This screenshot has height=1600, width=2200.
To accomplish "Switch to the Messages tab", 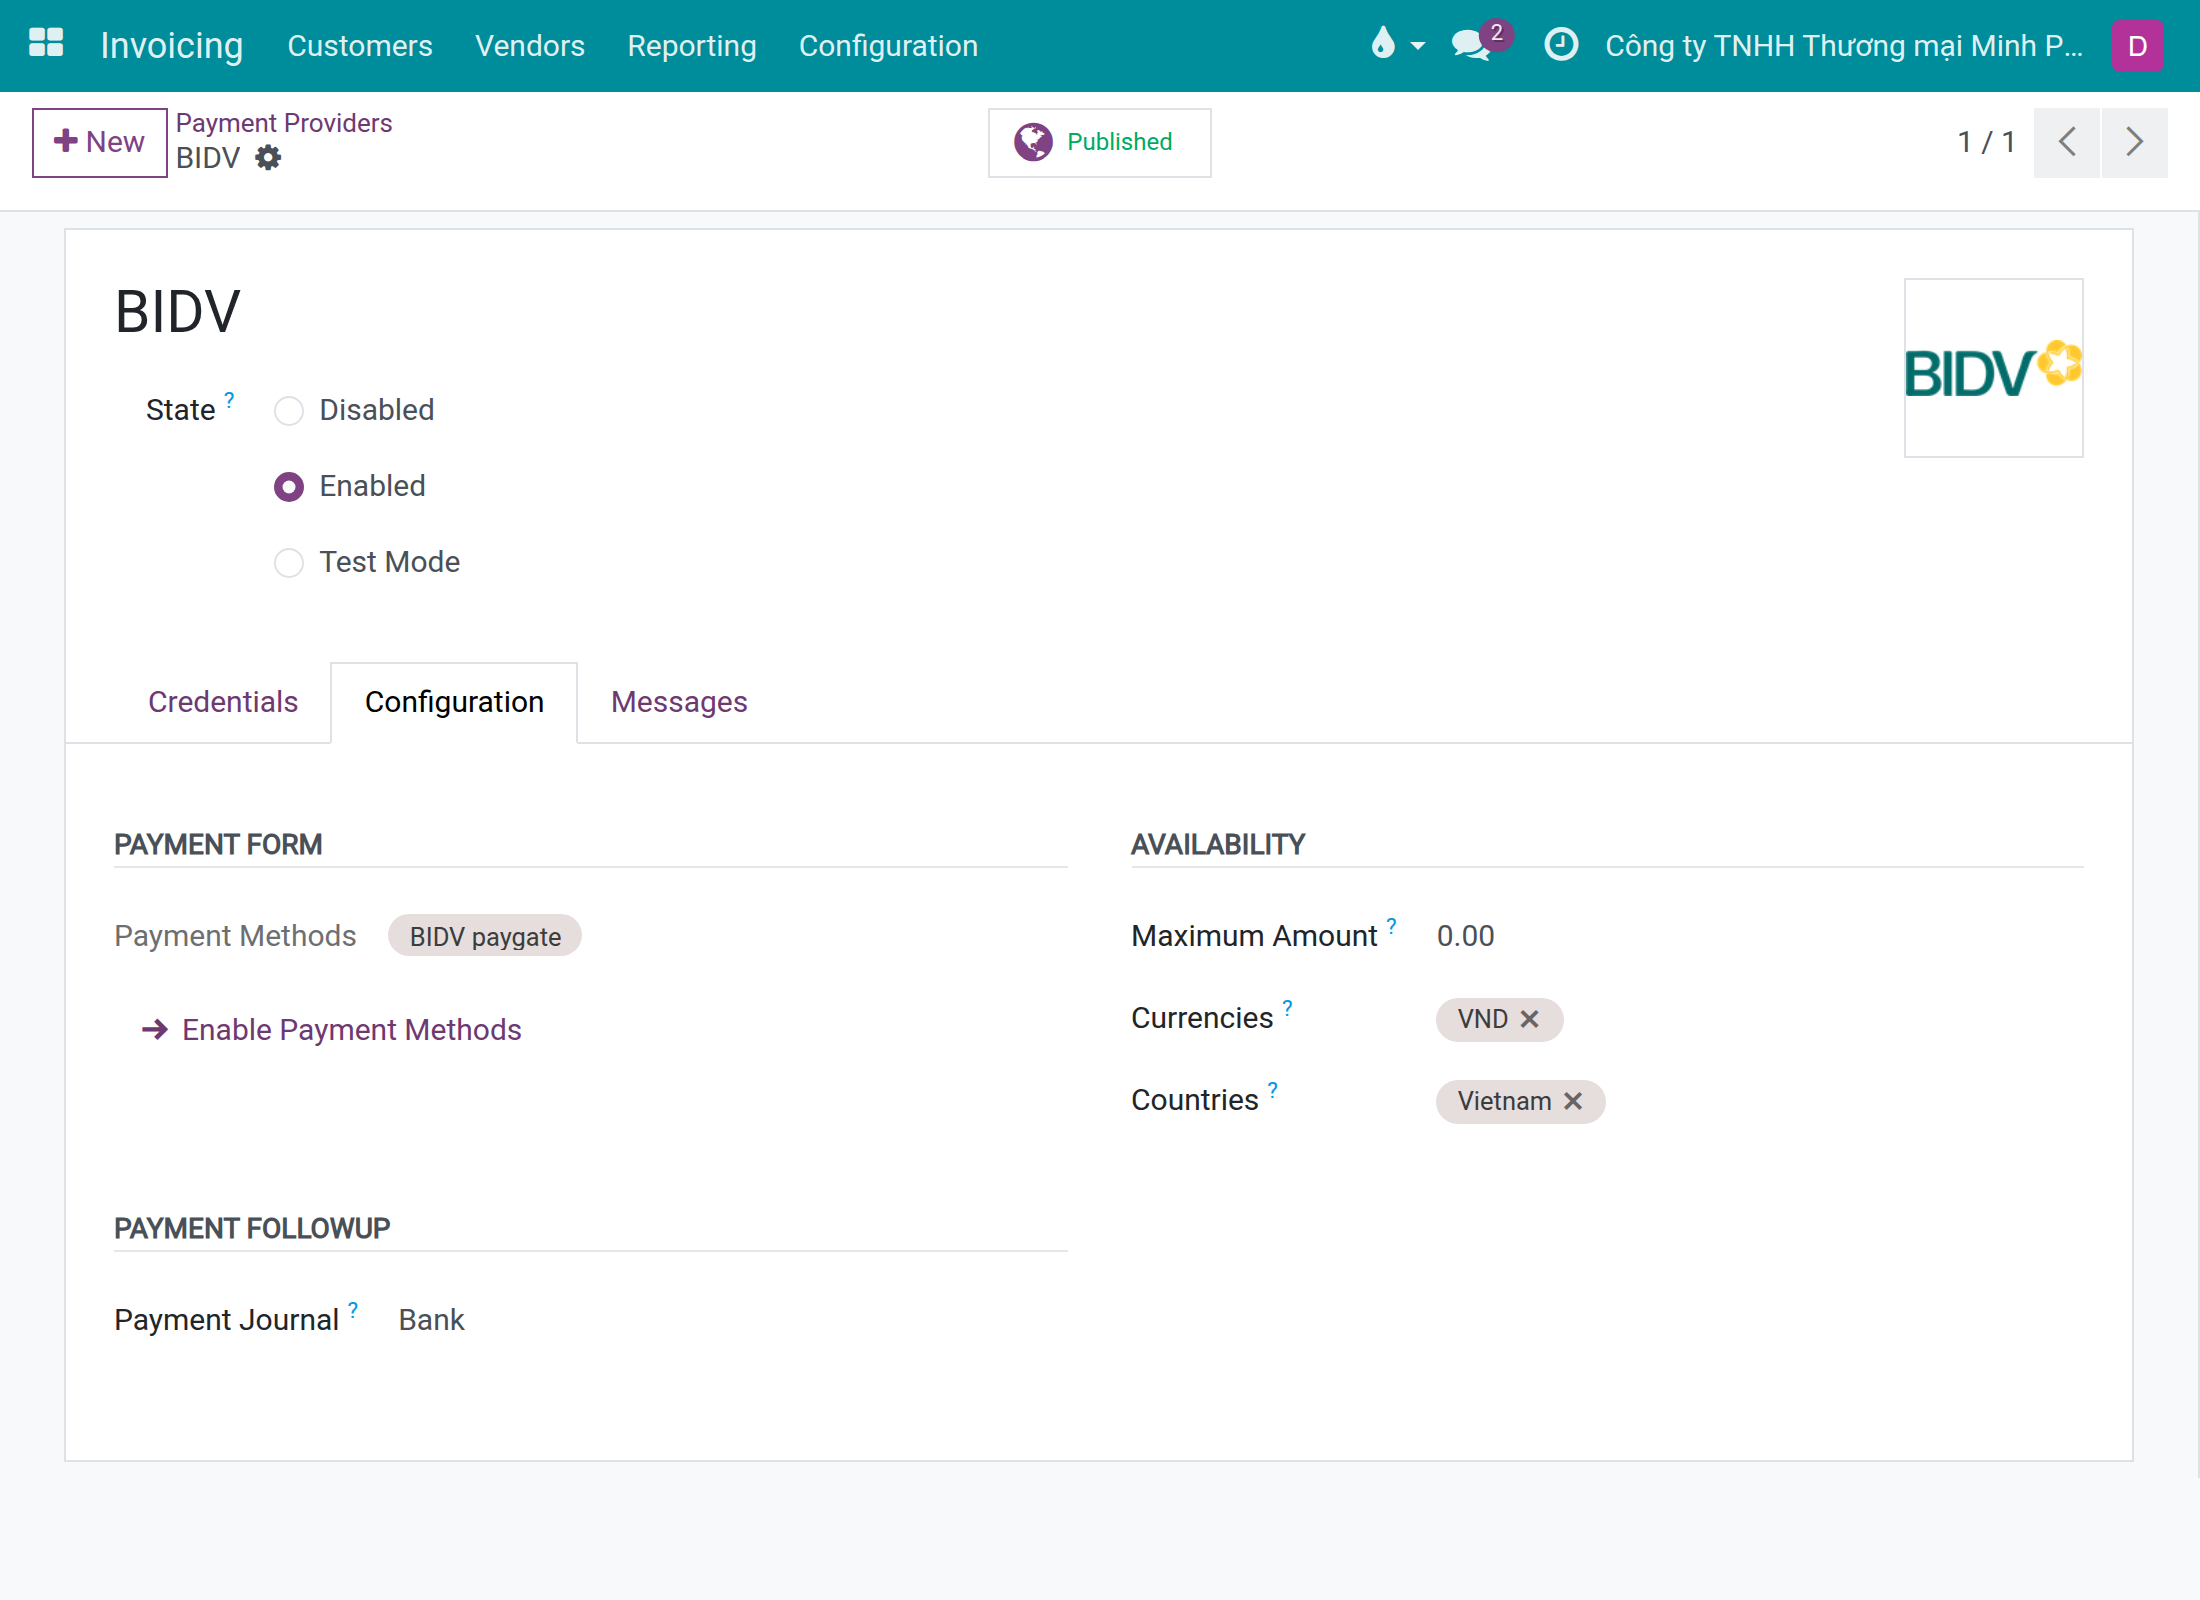I will pos(679,702).
